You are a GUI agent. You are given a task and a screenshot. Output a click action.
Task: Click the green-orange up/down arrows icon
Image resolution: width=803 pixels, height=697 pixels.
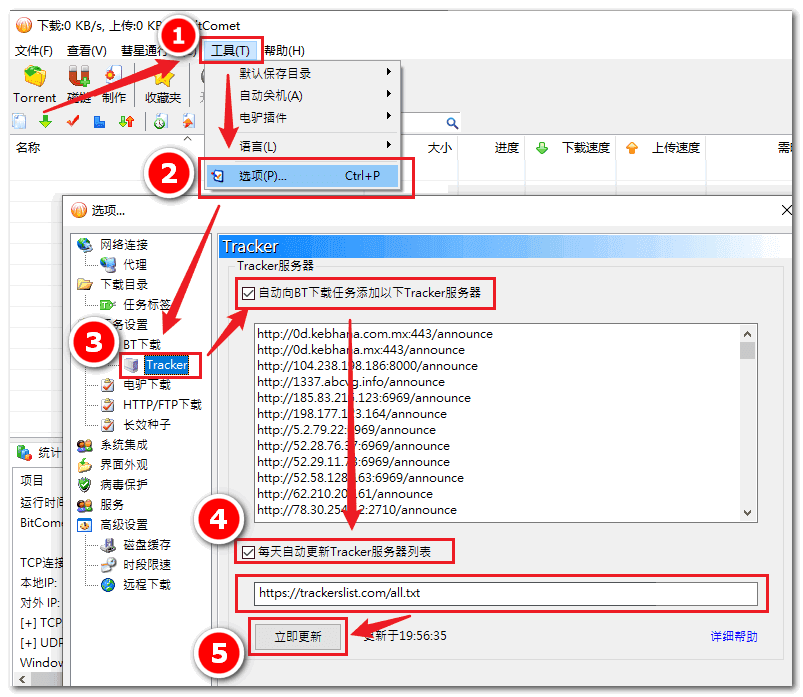point(126,121)
